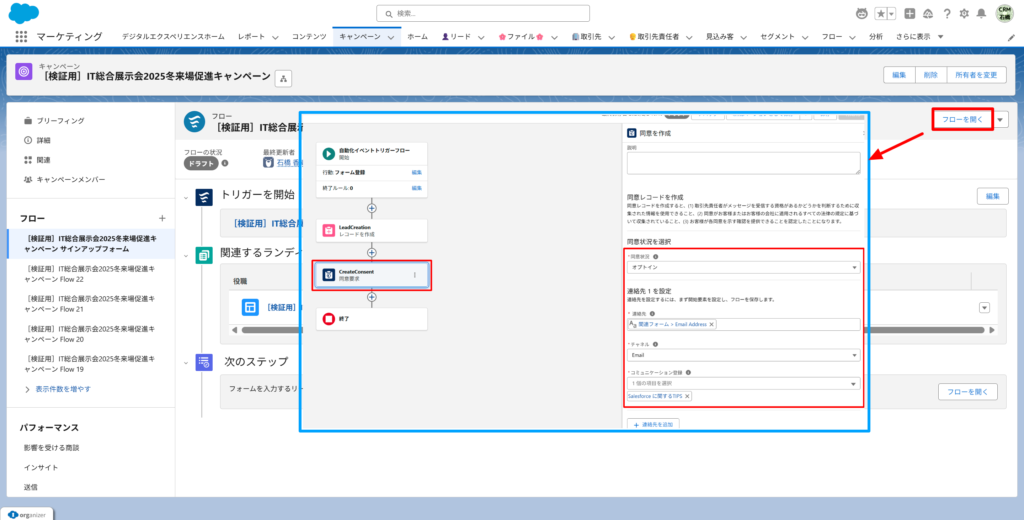Image resolution: width=1024 pixels, height=520 pixels.
Task: Open CreateConsent node three-dot menu
Action: pos(414,275)
